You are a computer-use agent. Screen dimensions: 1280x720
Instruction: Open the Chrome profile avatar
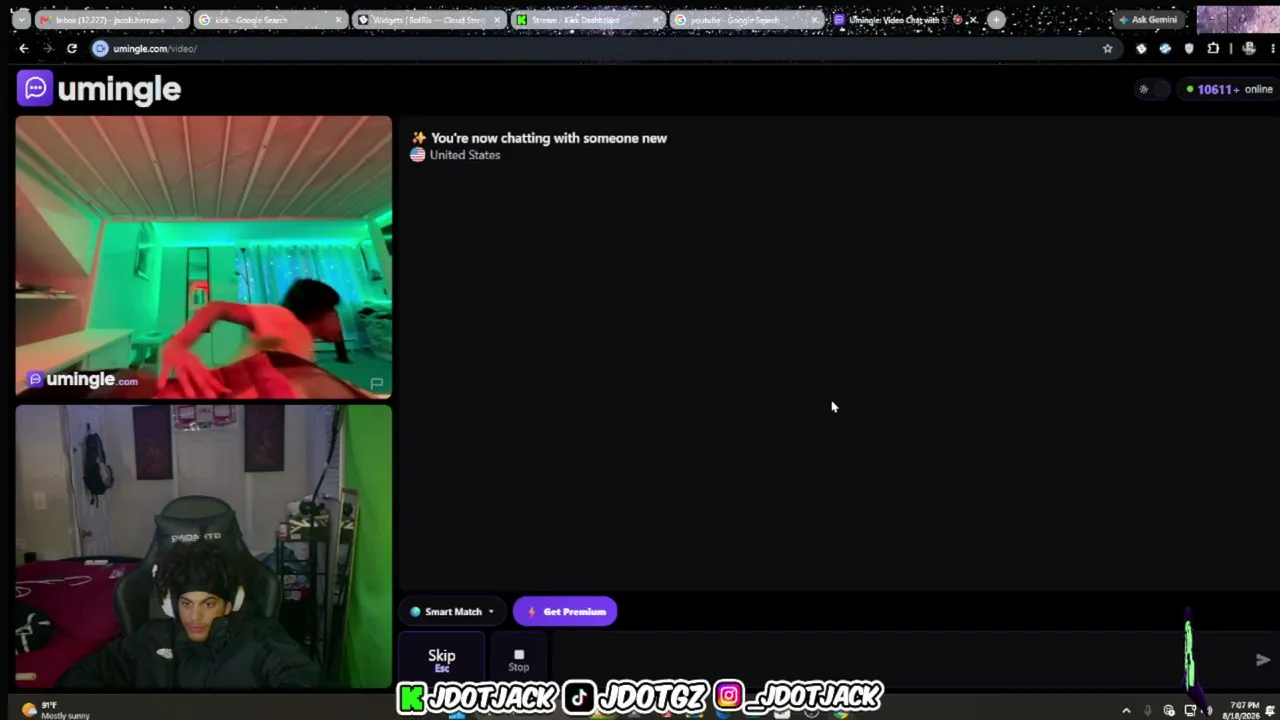(1249, 48)
